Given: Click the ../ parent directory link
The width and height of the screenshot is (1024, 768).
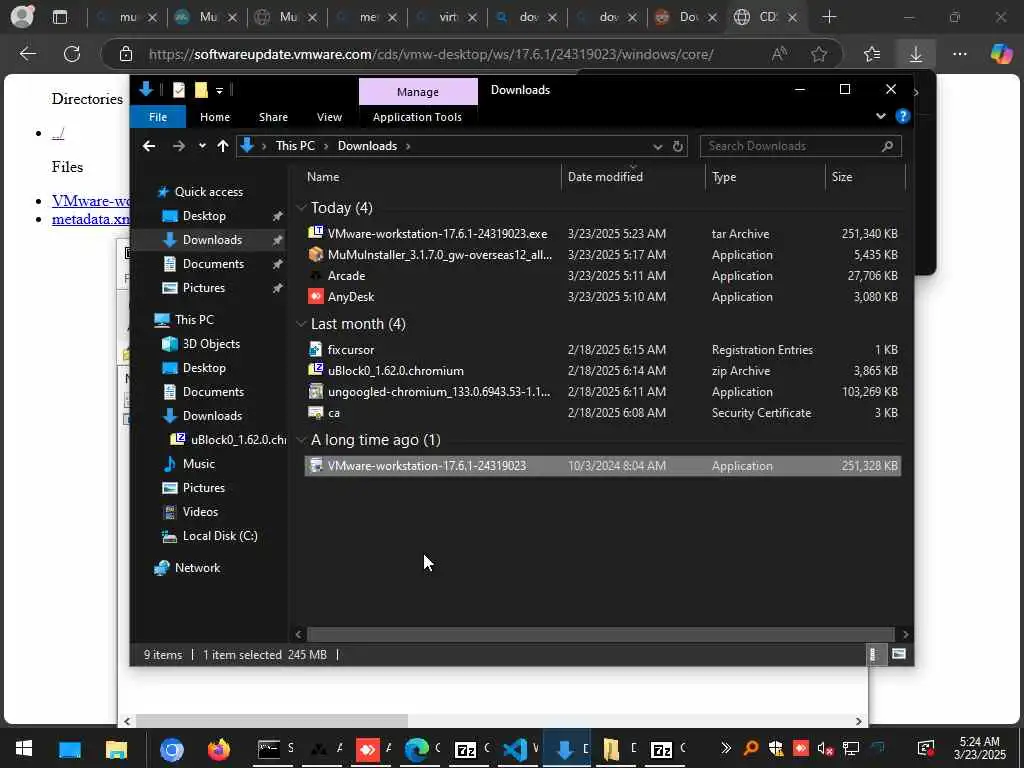Looking at the screenshot, I should 57,133.
